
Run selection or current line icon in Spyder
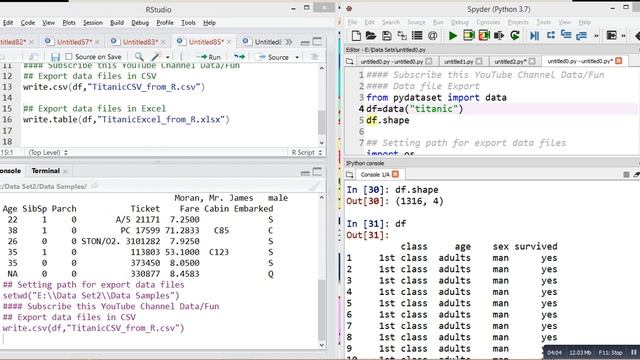(499, 36)
